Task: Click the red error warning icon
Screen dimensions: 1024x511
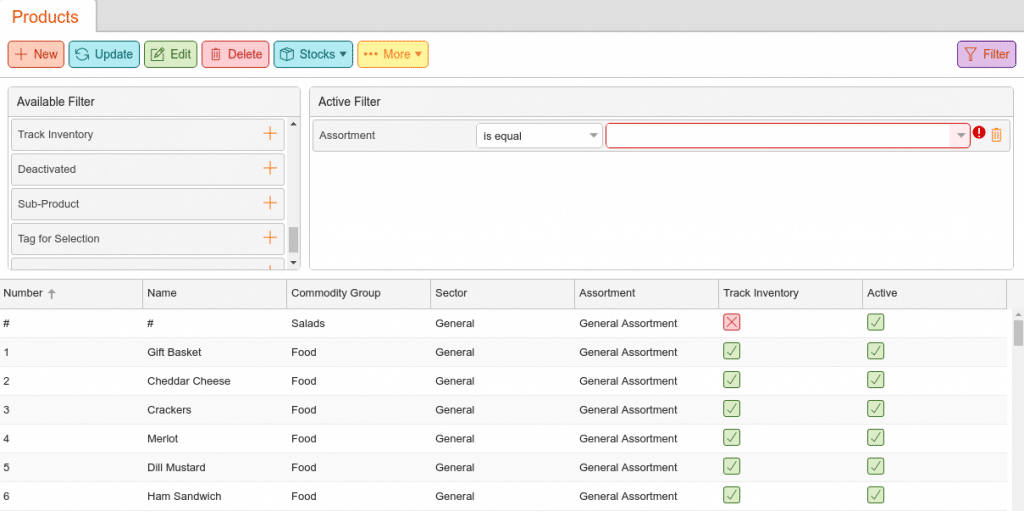Action: tap(979, 134)
